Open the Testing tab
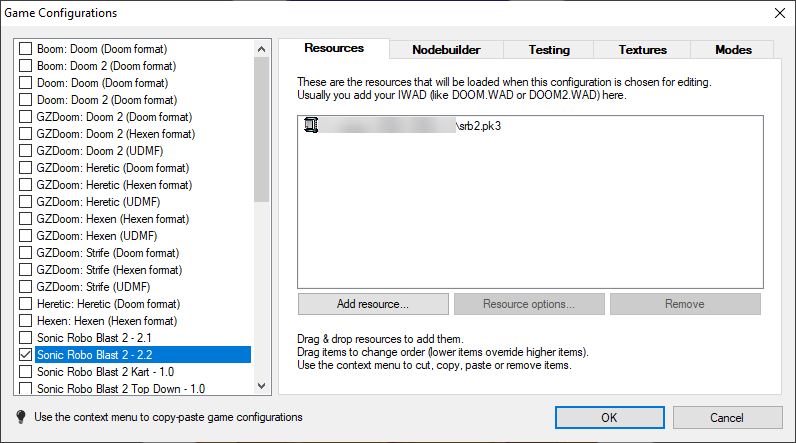 click(549, 50)
